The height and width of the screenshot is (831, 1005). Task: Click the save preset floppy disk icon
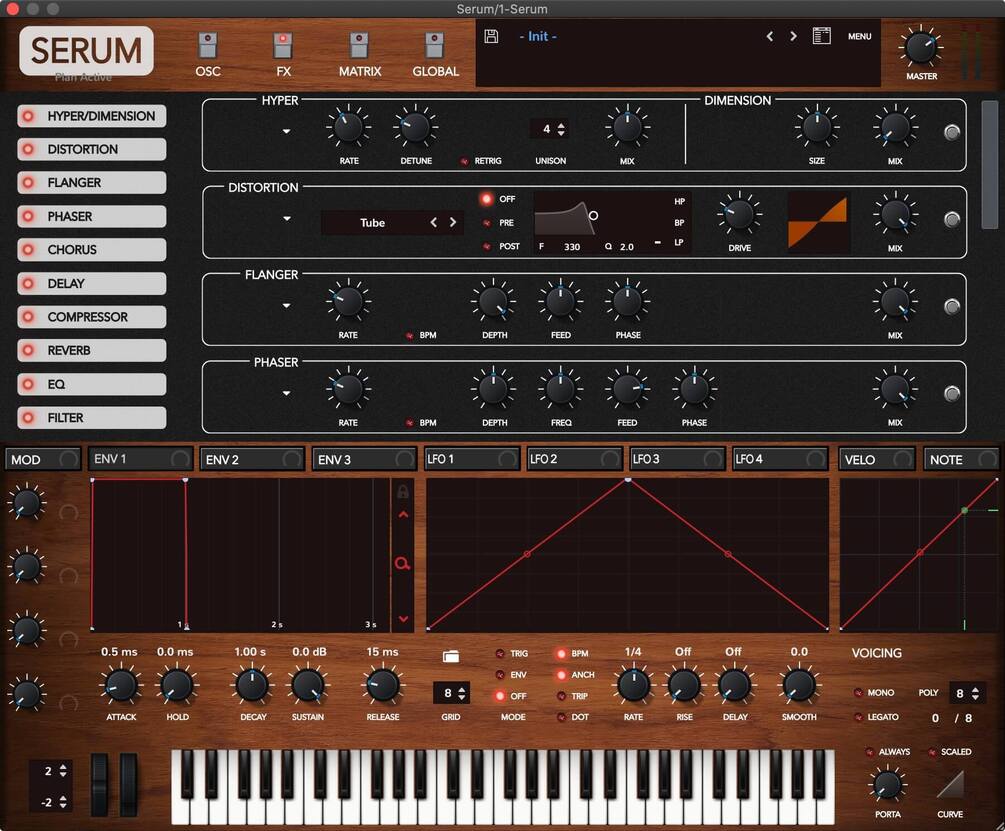coord(491,36)
